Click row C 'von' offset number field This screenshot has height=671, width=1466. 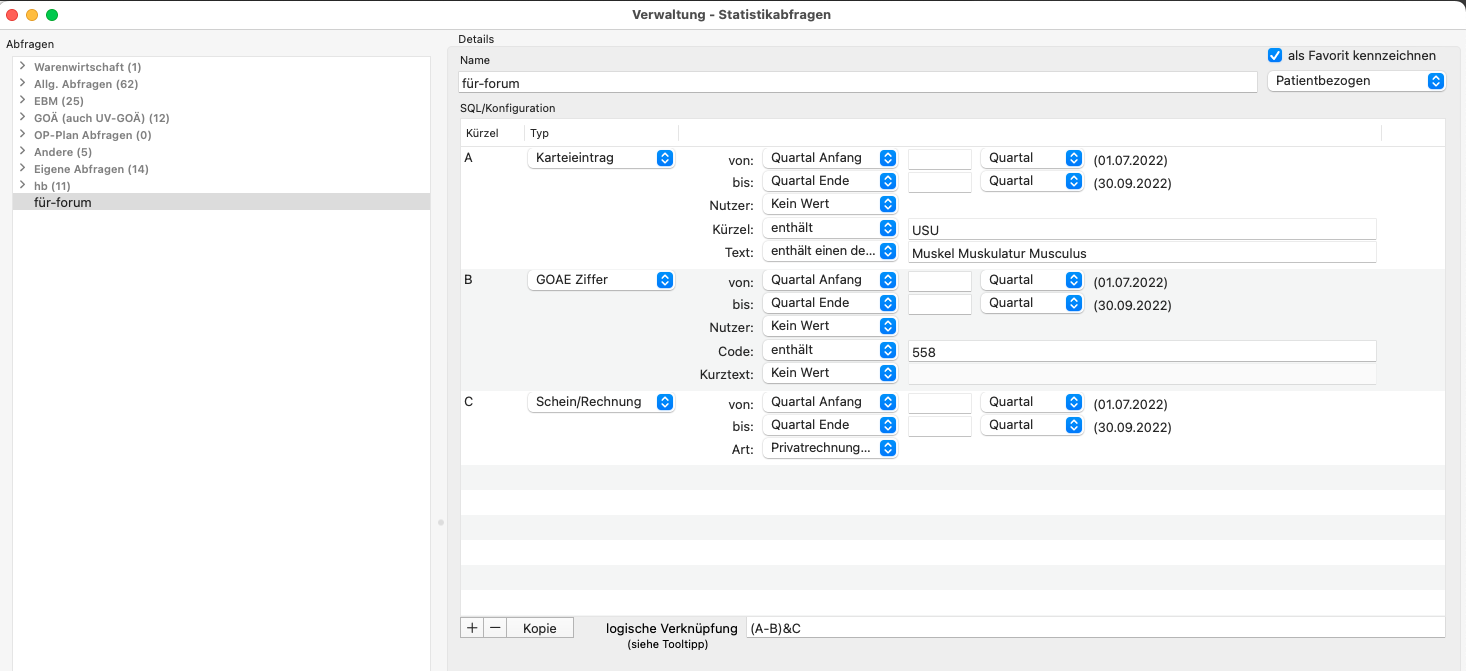click(x=940, y=403)
